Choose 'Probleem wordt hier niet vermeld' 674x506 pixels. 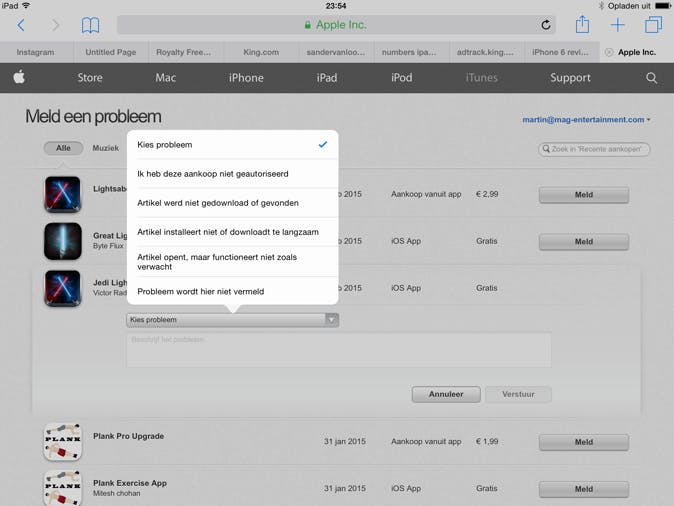click(x=233, y=291)
